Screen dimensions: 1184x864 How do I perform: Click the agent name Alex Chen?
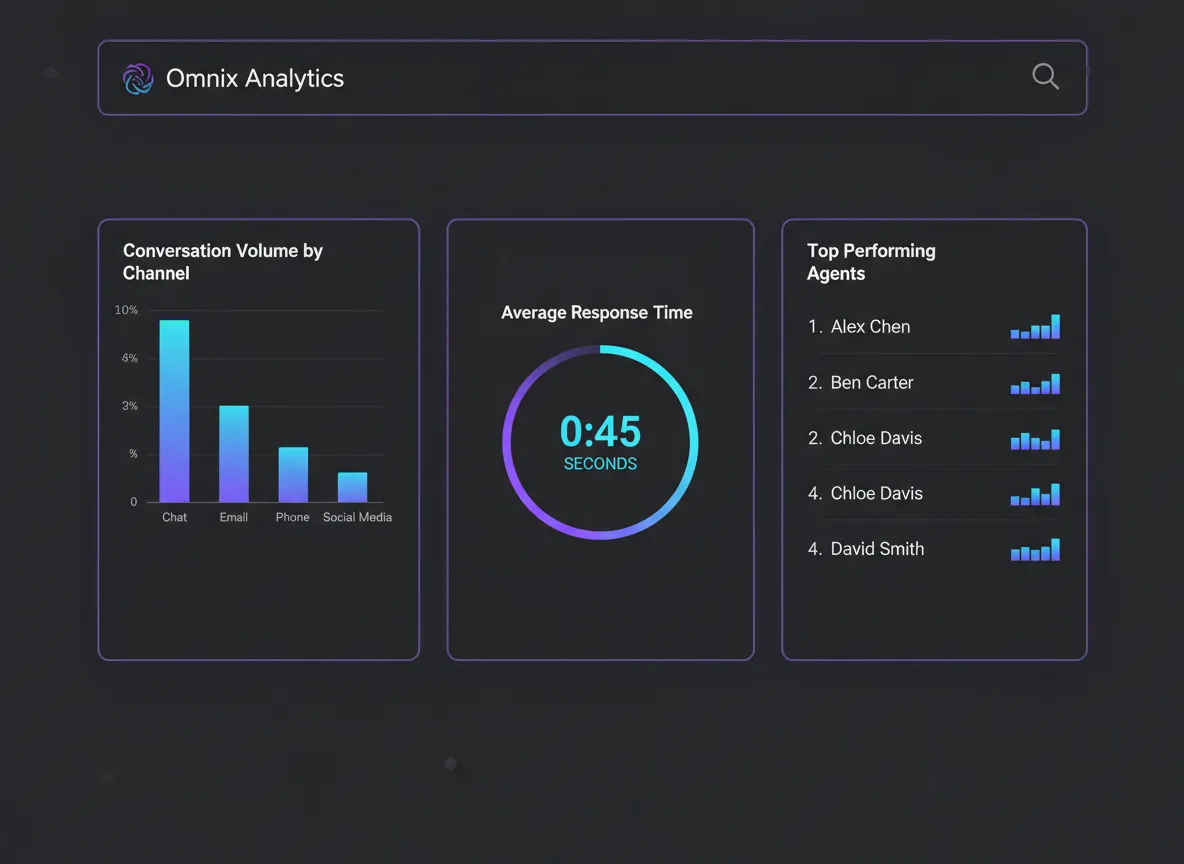(869, 326)
